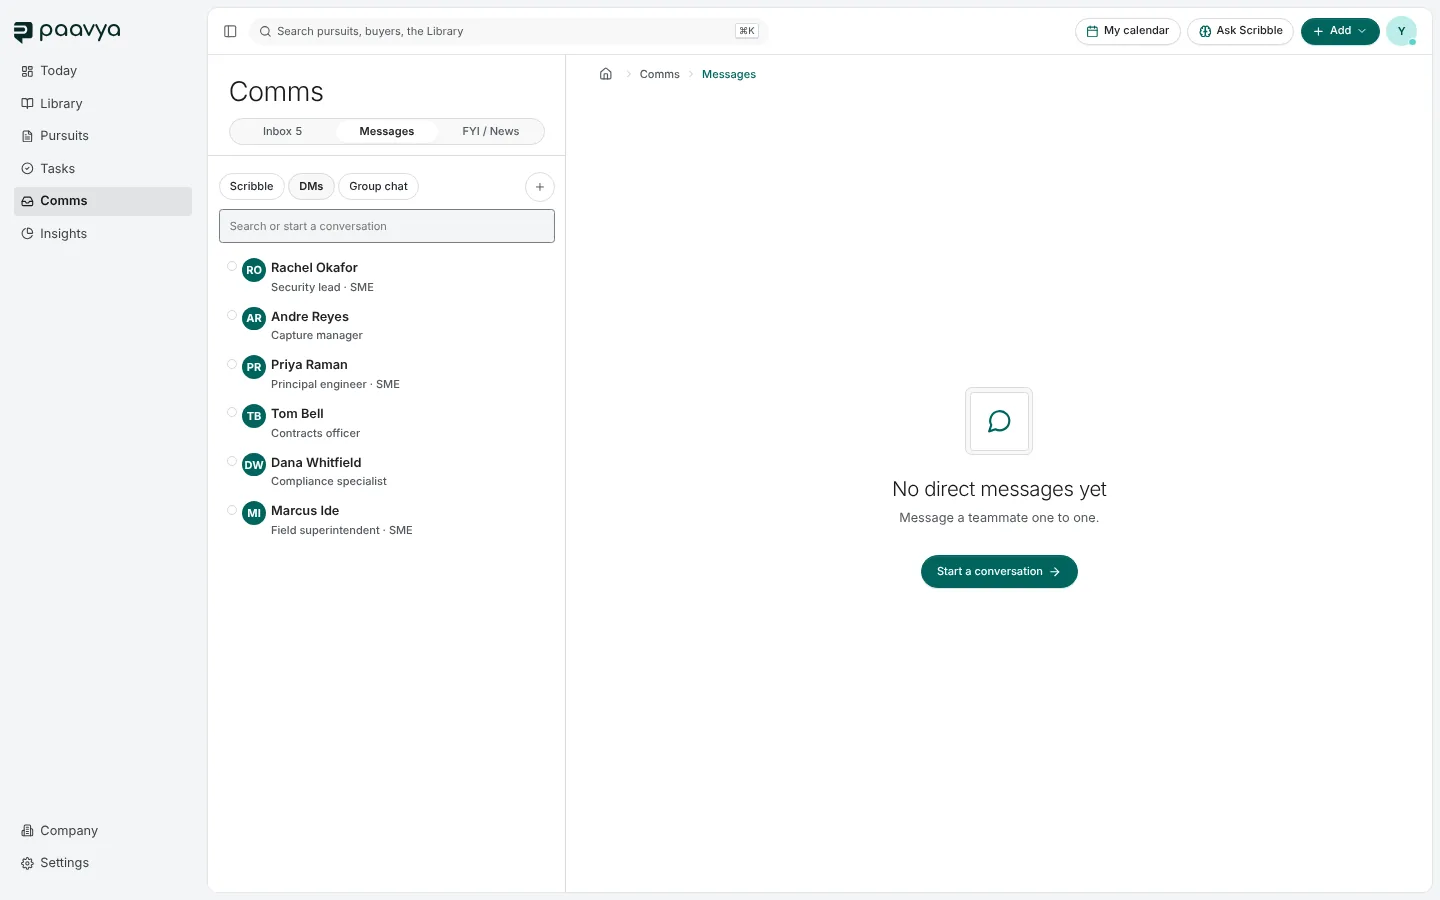1440x900 pixels.
Task: Select the Messages tab
Action: coord(387,131)
